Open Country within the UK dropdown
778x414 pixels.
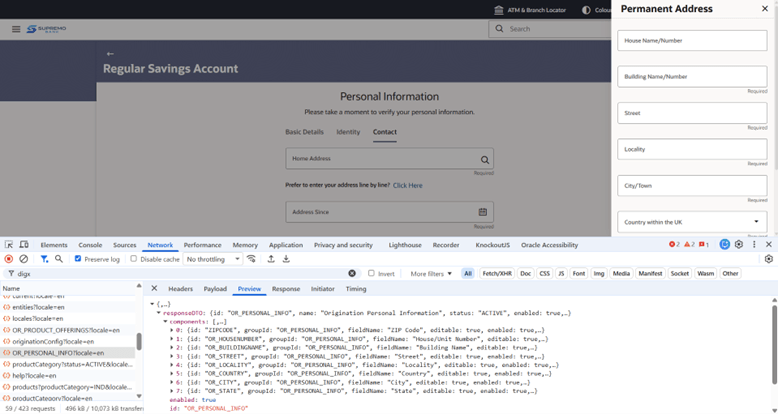click(x=692, y=222)
